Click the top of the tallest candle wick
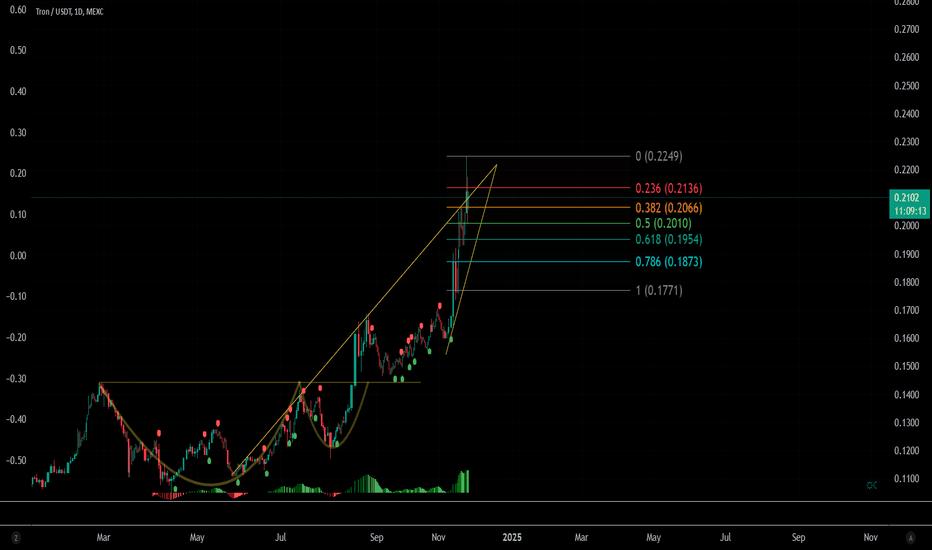The height and width of the screenshot is (550, 932). pos(466,157)
